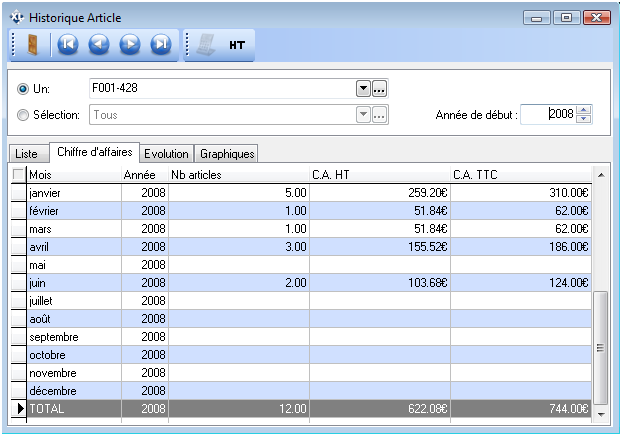622x436 pixels.
Task: Click the Nb articles column header
Action: click(x=238, y=175)
